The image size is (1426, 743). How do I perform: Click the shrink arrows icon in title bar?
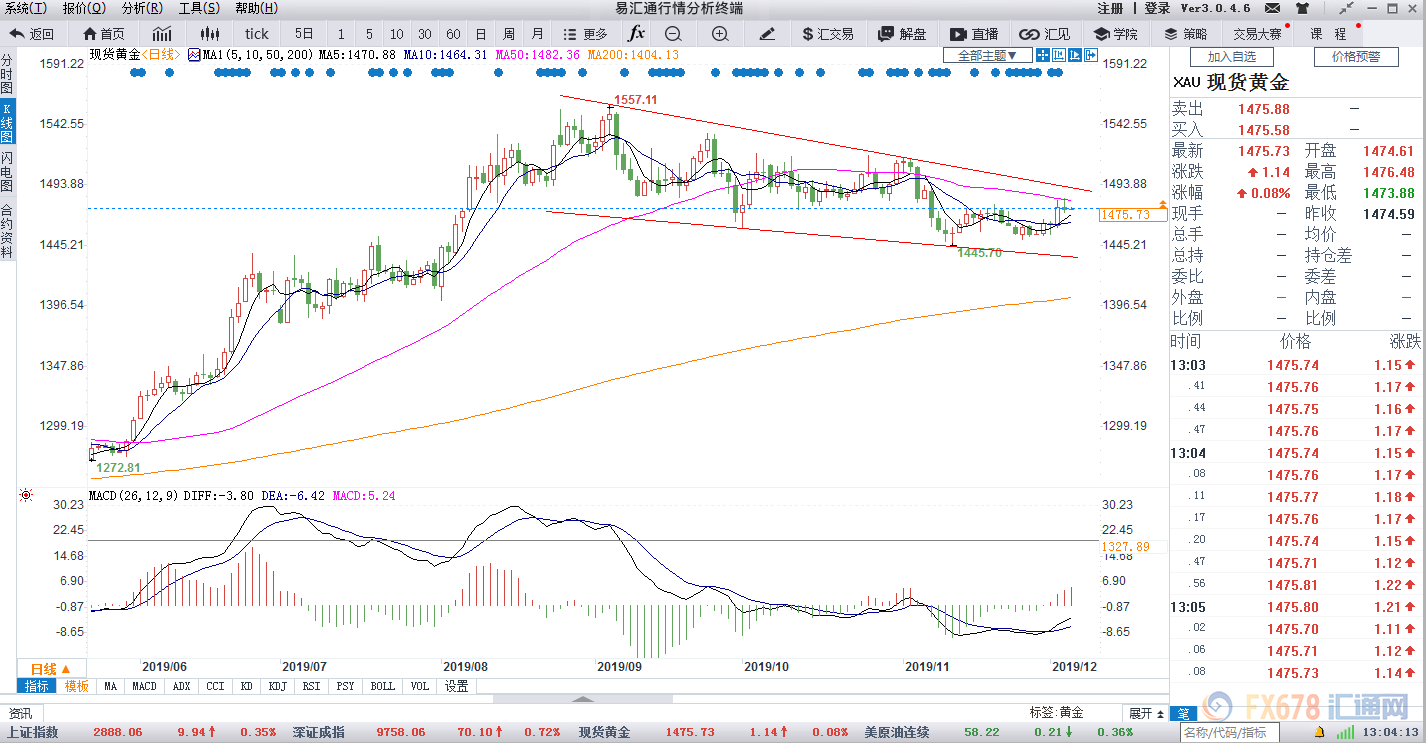1347,8
